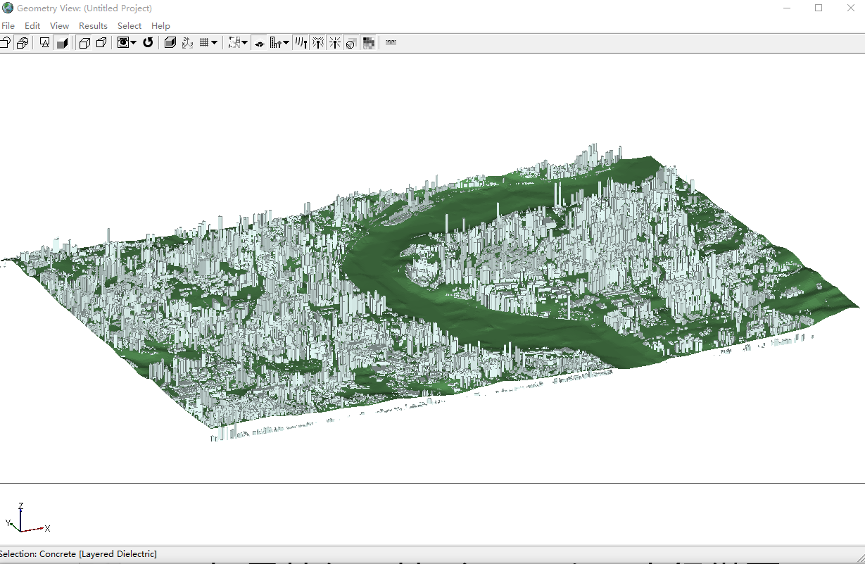The width and height of the screenshot is (866, 564).
Task: Click the 3D gray cube render icon
Action: (169, 43)
